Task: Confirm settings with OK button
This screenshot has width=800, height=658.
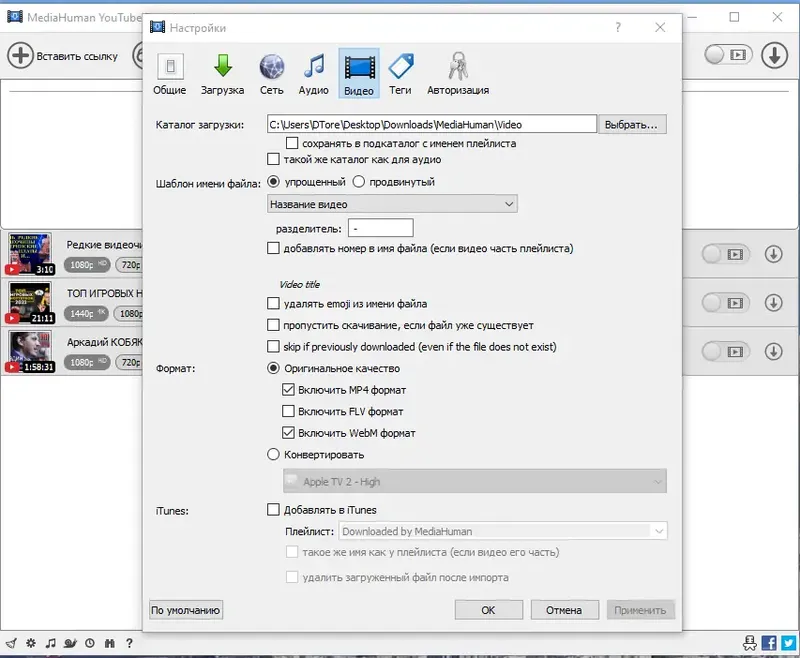Action: point(489,610)
